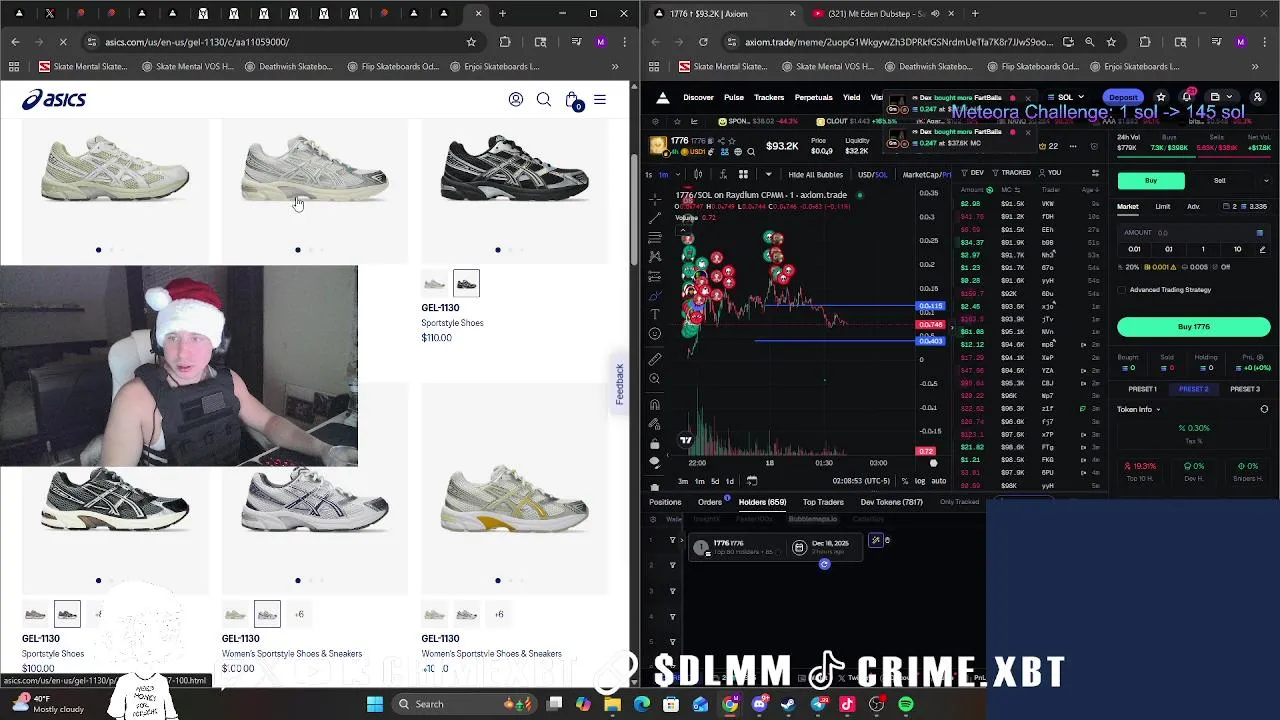Switch to Dev Tokens tab
1280x720 pixels.
[891, 502]
